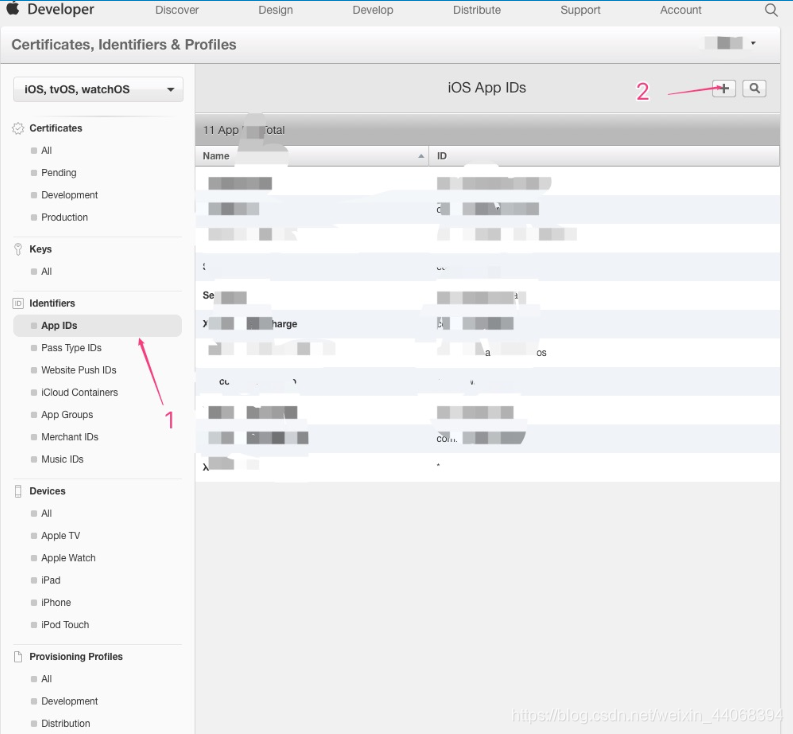The width and height of the screenshot is (793, 734).
Task: Click the Name column header
Action: click(x=312, y=156)
